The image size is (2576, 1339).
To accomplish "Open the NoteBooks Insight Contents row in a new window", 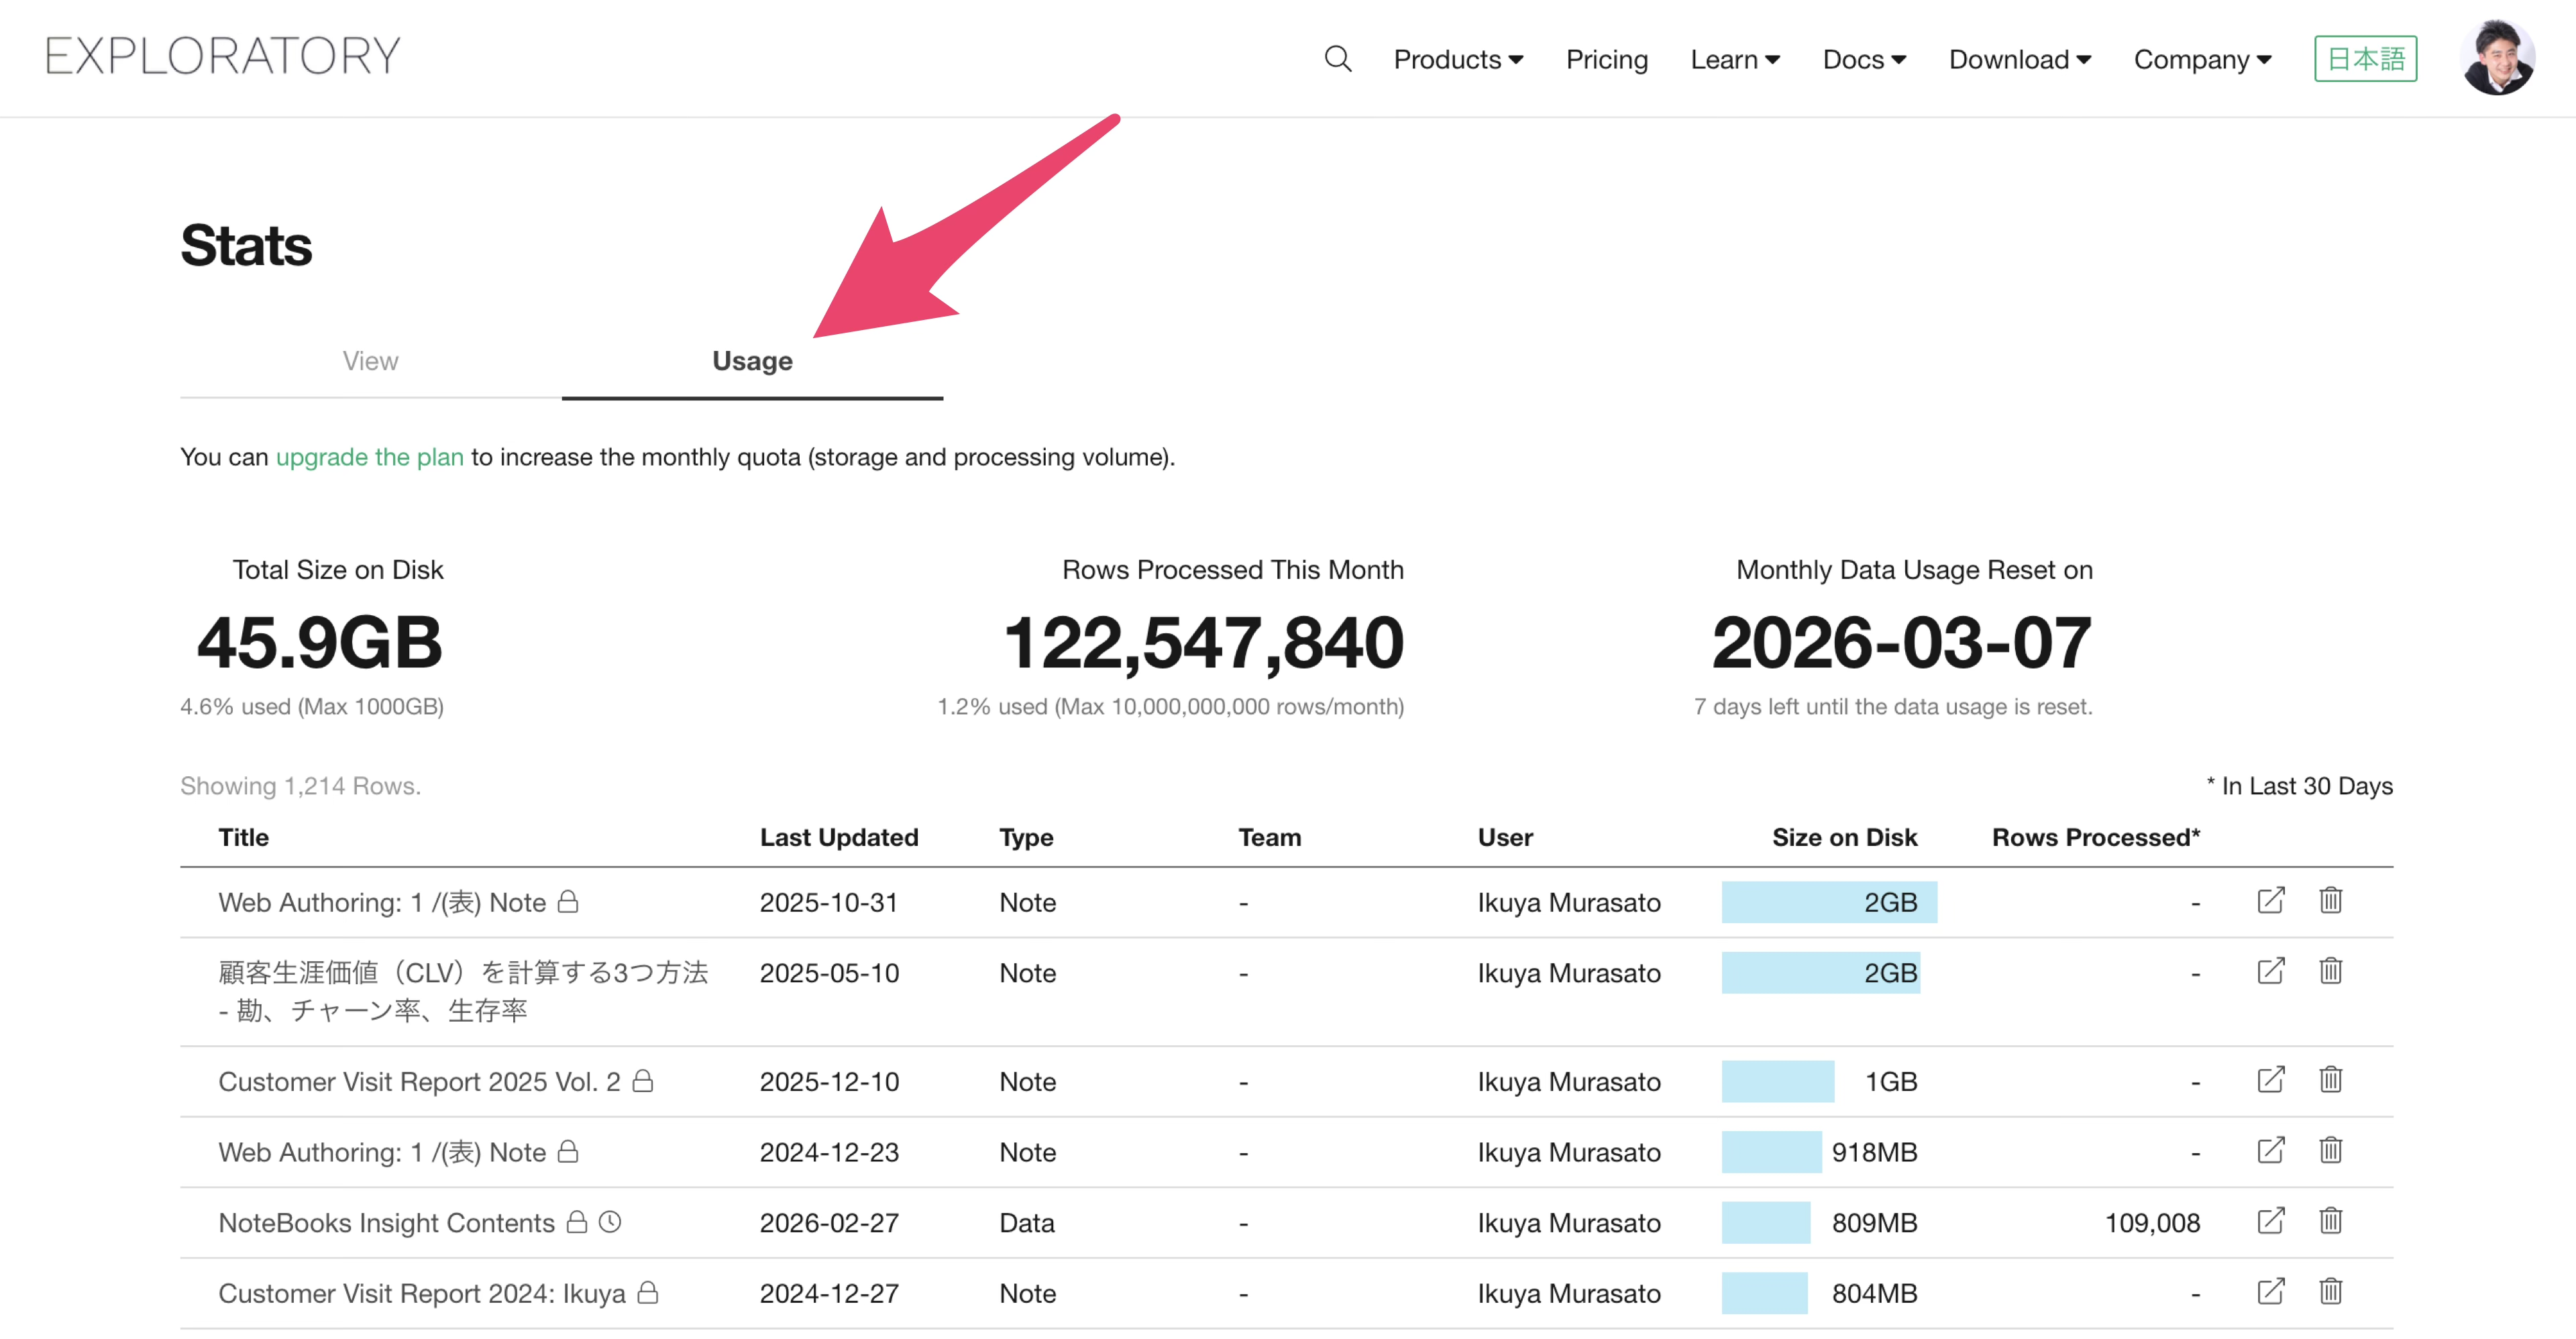I will pos(2270,1221).
